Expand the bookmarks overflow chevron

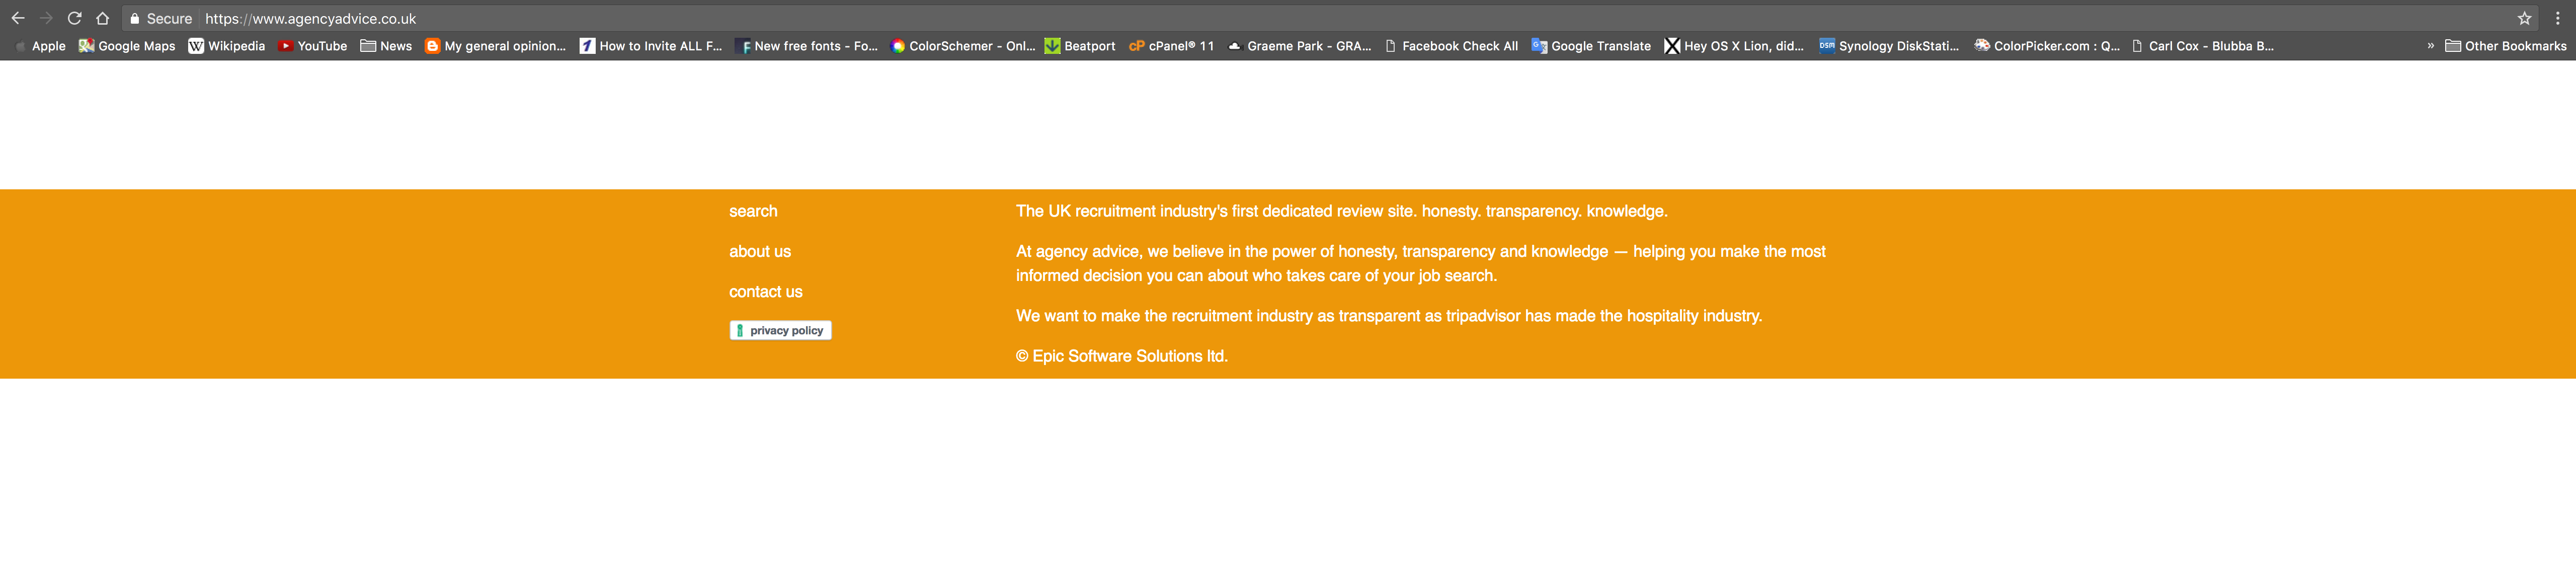(2430, 46)
